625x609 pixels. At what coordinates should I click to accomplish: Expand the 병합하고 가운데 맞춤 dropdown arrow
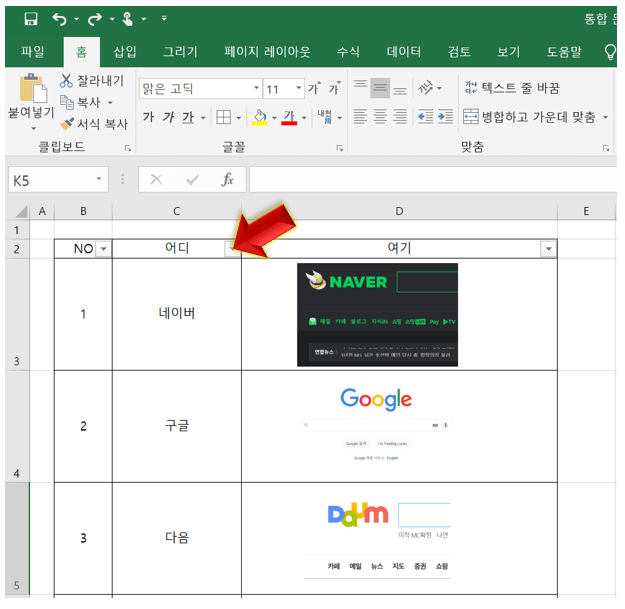pyautogui.click(x=605, y=118)
